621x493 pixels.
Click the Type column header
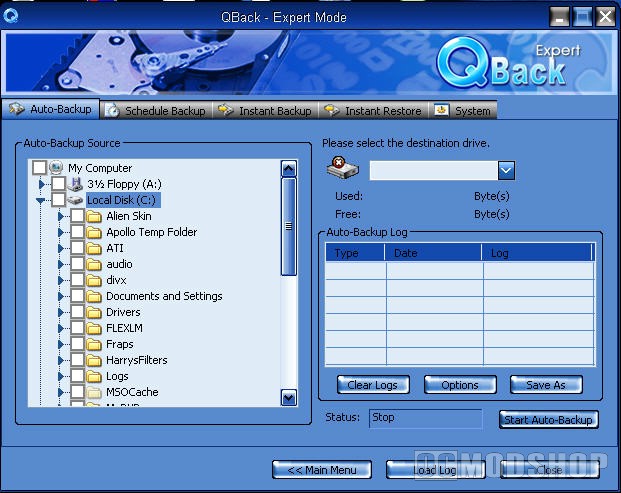[x=355, y=253]
